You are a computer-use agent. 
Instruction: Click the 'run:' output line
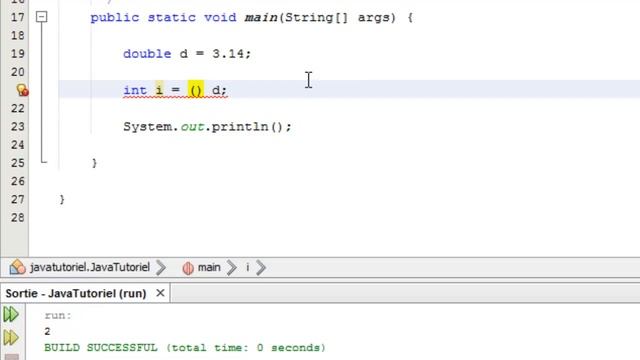coord(58,315)
